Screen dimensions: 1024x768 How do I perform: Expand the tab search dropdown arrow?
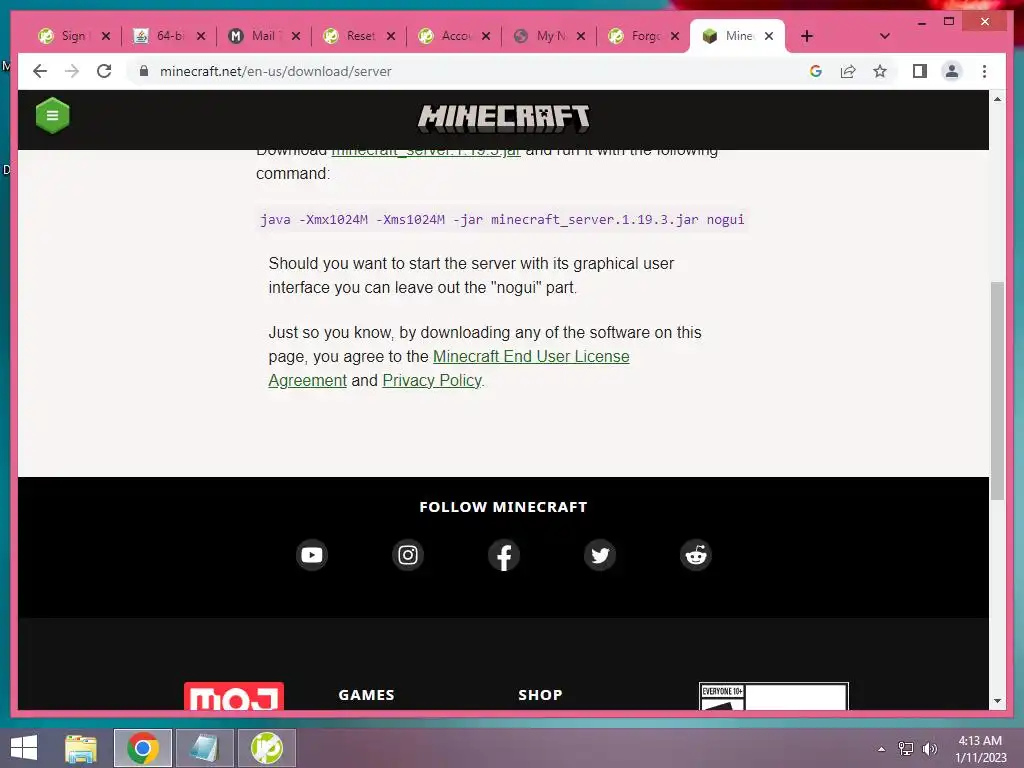click(x=884, y=36)
